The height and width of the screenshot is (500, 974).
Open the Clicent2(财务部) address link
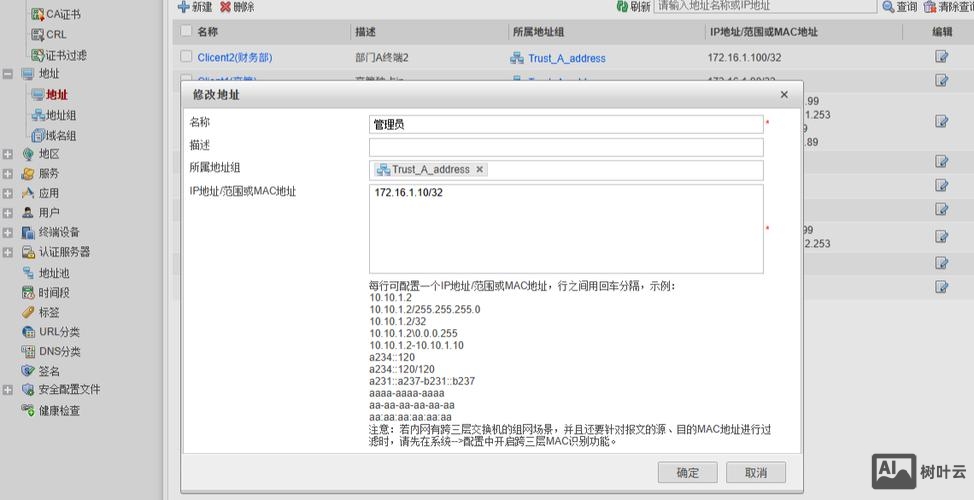click(234, 58)
